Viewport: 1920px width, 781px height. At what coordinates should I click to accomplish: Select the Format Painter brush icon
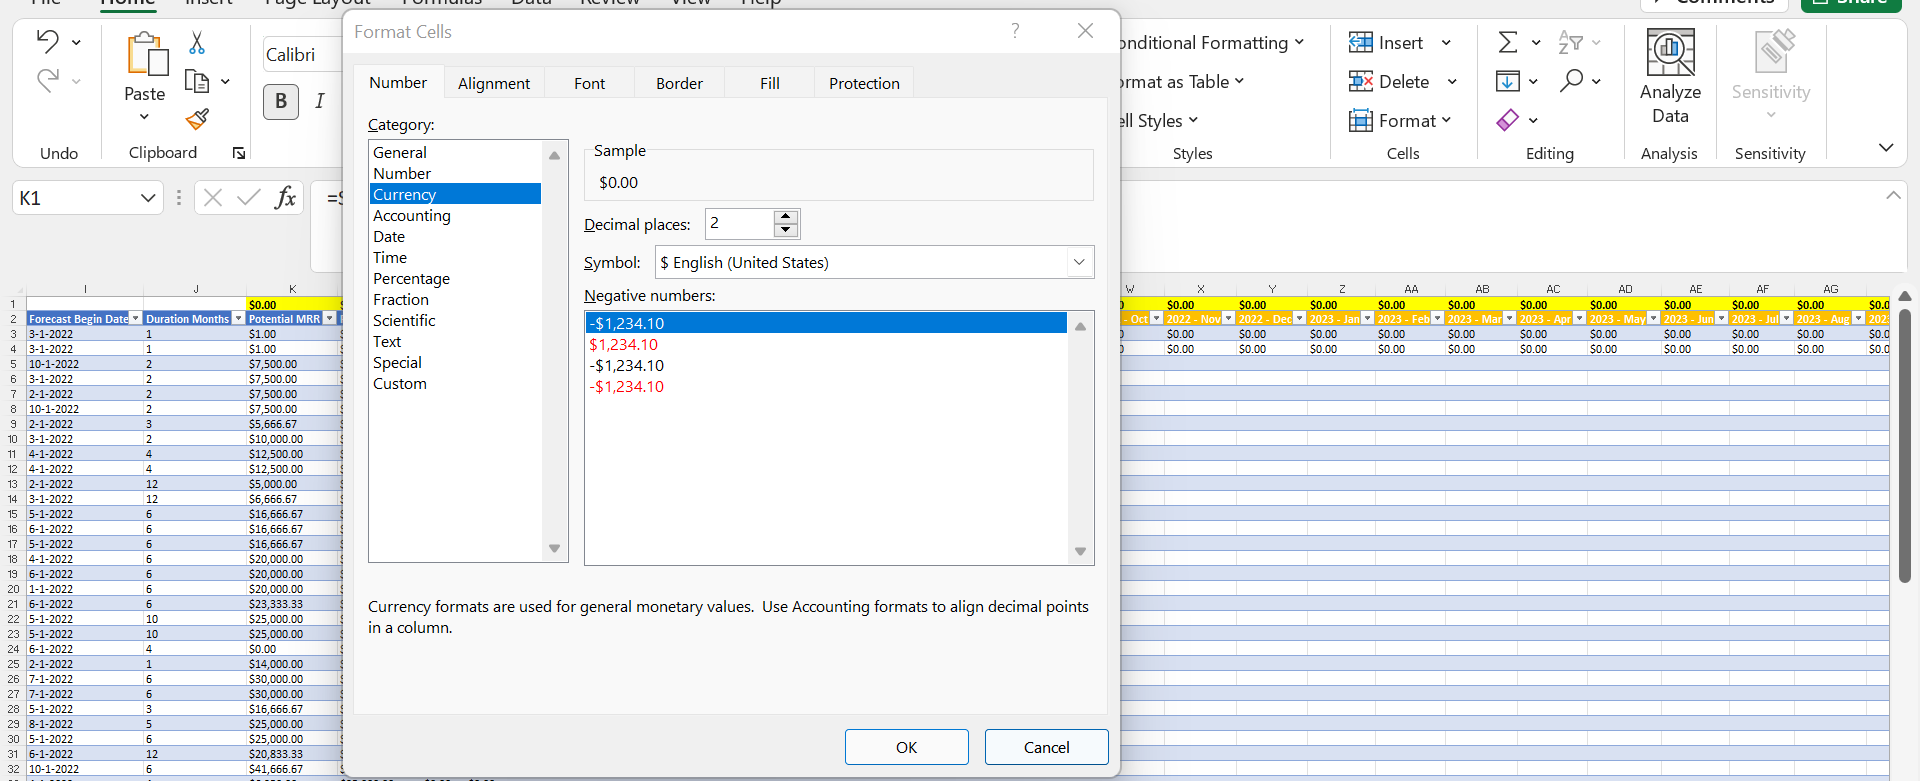click(x=197, y=120)
